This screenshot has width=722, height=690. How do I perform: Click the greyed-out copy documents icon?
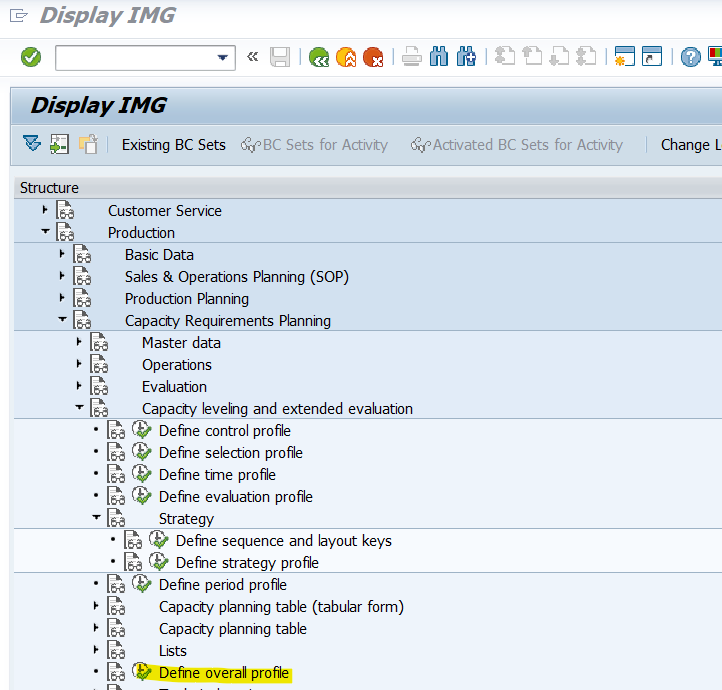[88, 145]
